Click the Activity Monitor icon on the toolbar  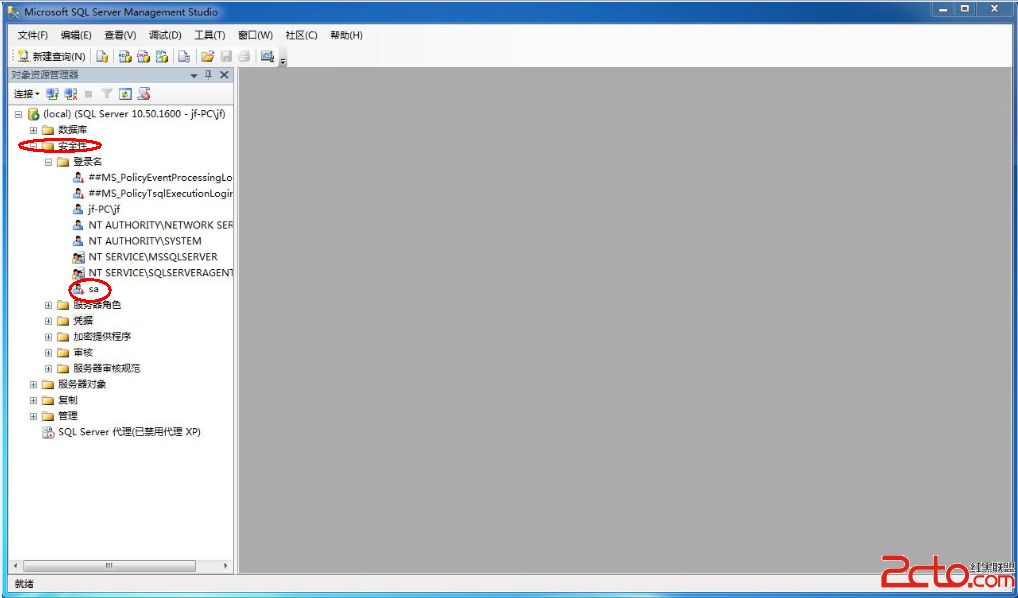tap(266, 56)
